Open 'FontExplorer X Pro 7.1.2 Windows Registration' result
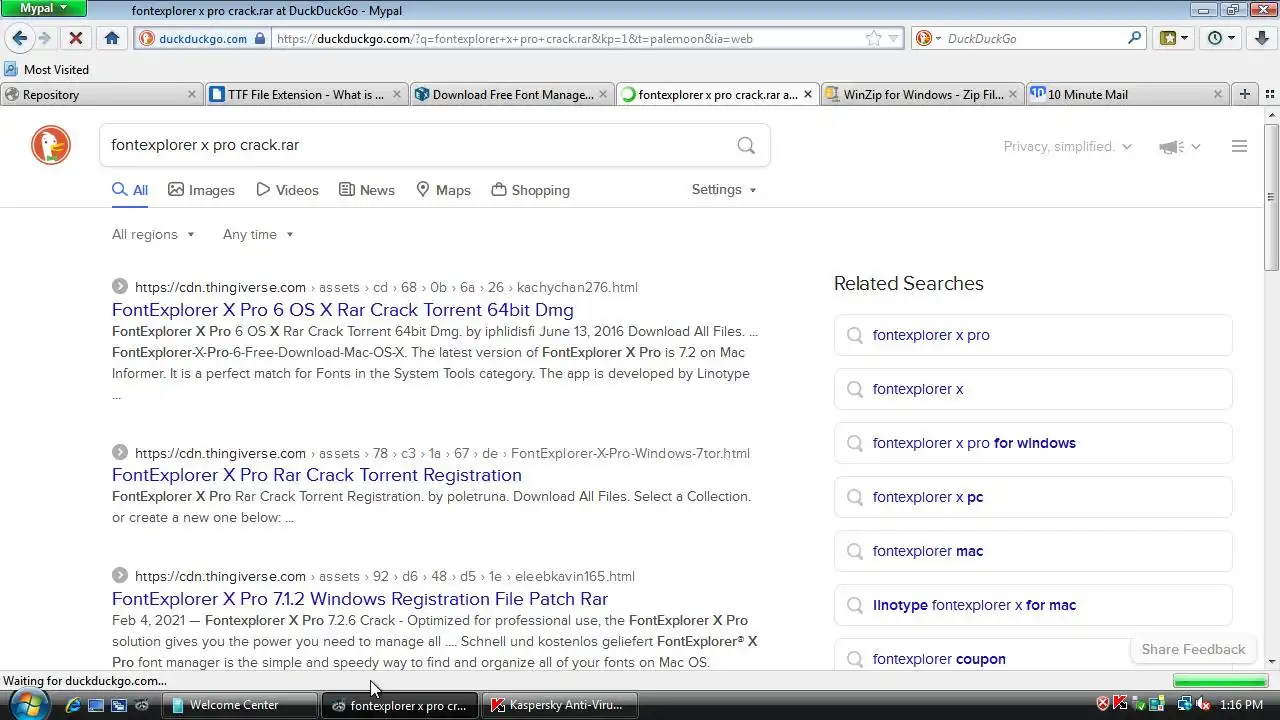Screen dimensions: 1280x720 [360, 599]
